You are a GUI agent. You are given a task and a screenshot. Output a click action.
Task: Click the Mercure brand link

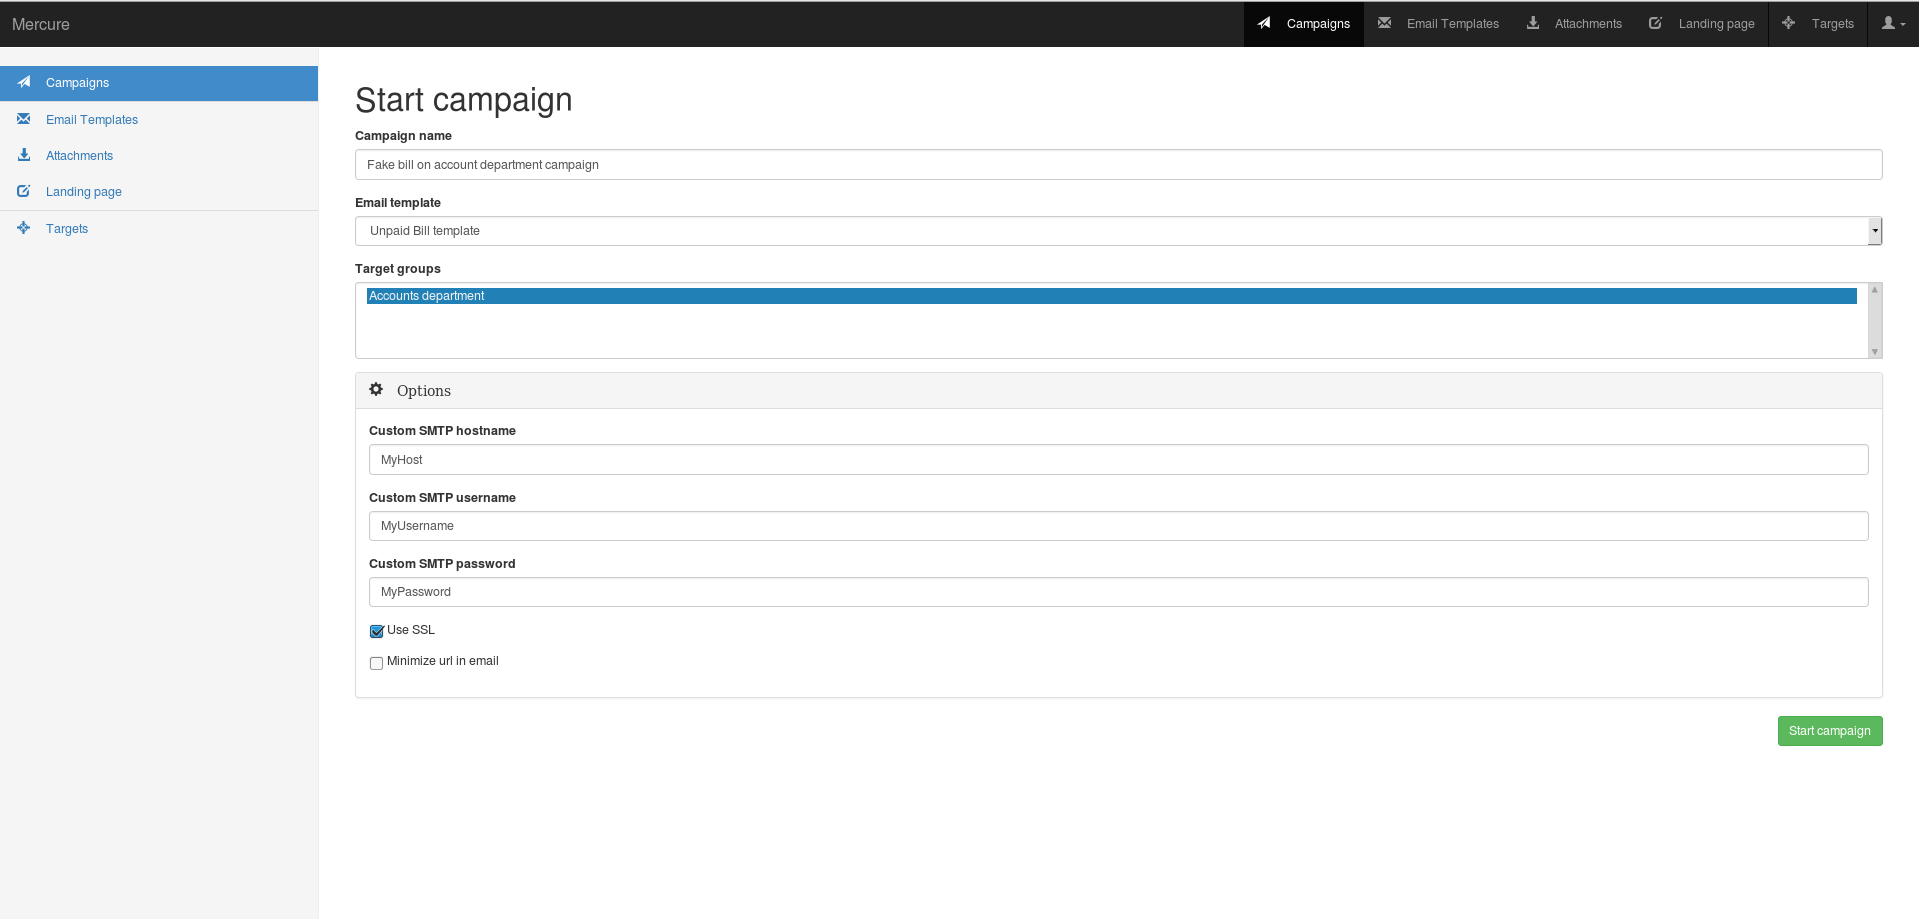tap(41, 24)
